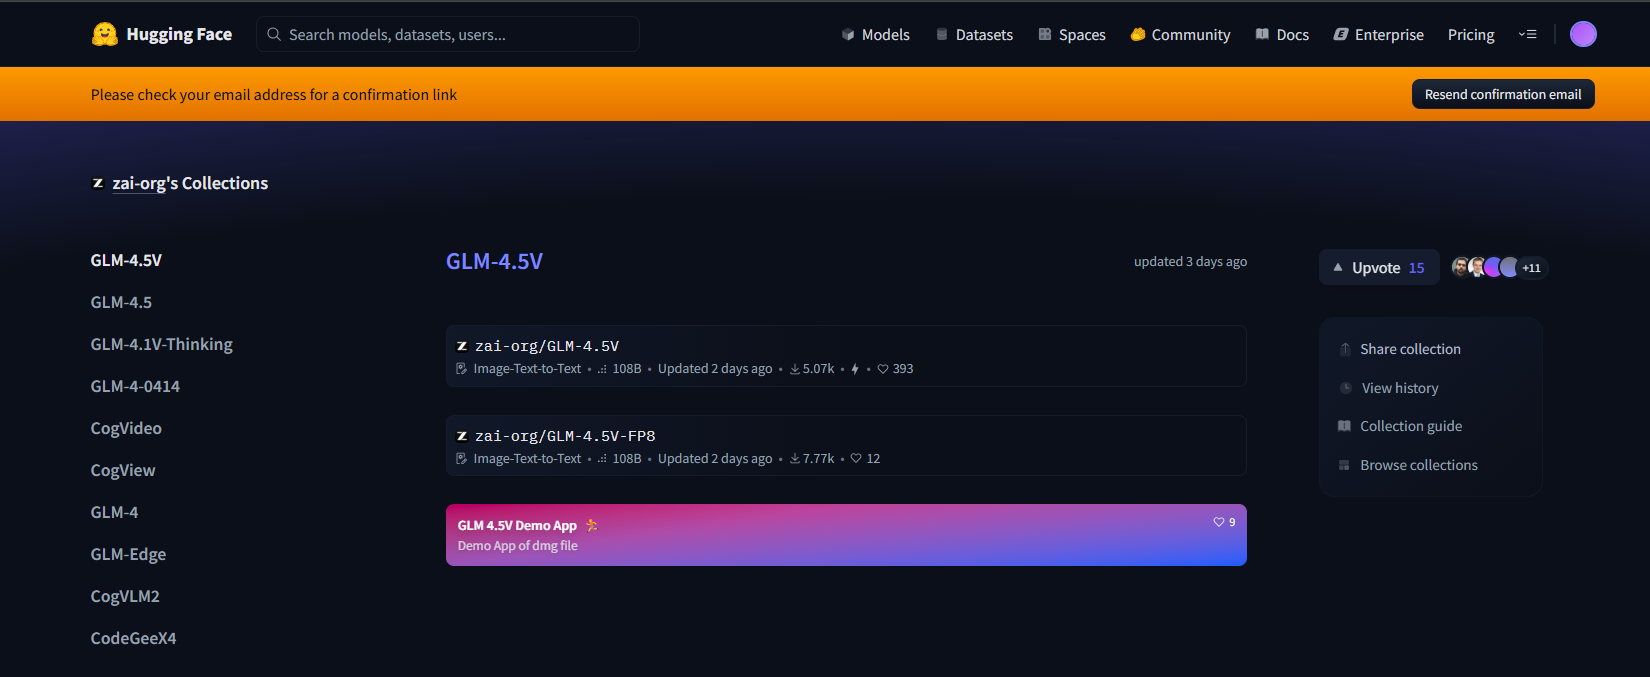The height and width of the screenshot is (677, 1650).
Task: Click the Models cube icon
Action: point(848,34)
